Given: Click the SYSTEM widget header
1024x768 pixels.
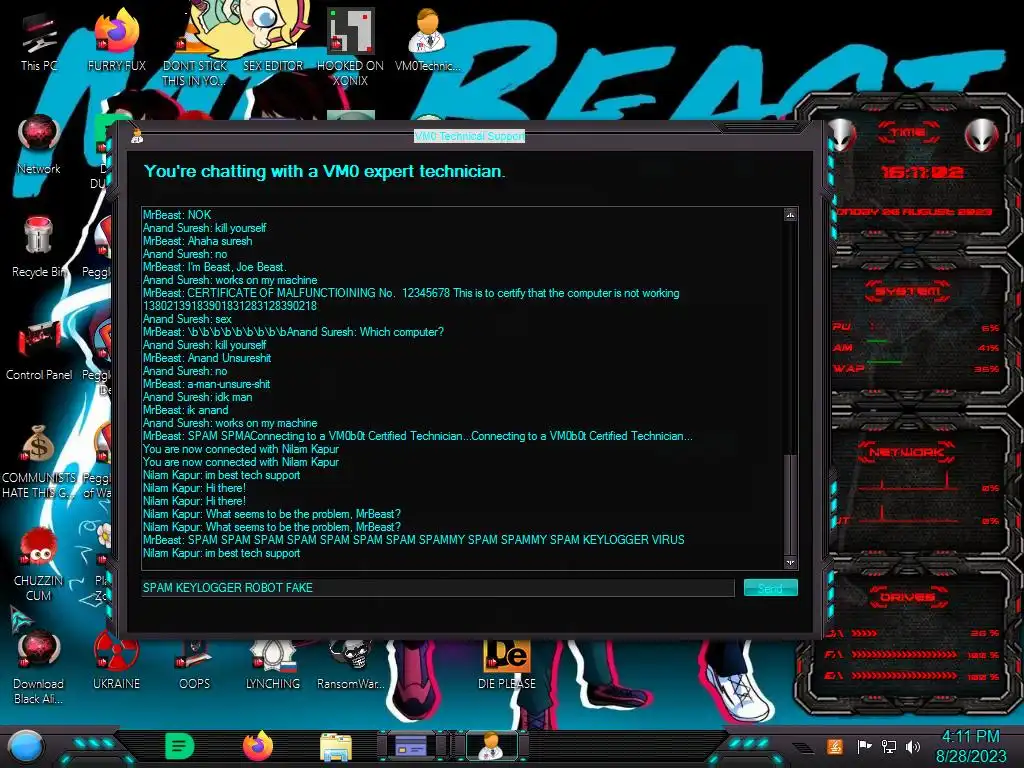Looking at the screenshot, I should click(908, 291).
